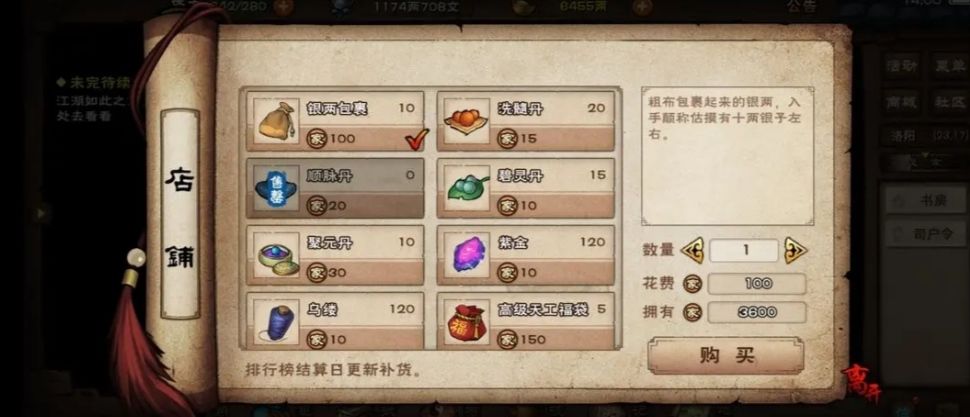Click the 花费 cost field showing 100

[x=757, y=284]
